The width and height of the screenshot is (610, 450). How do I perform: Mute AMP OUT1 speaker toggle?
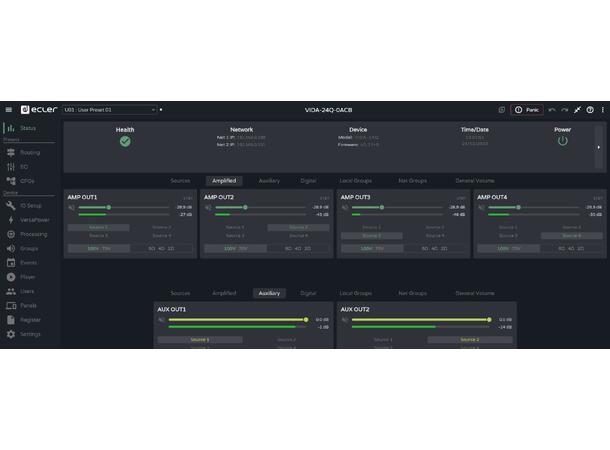[x=72, y=207]
